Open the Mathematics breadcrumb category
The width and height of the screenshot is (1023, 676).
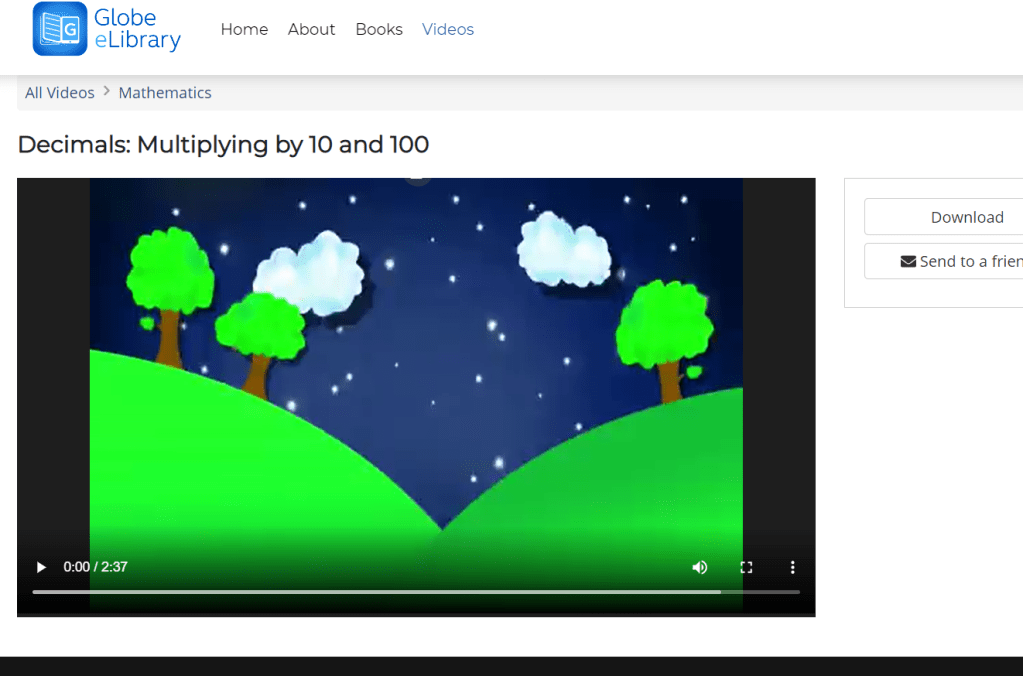(x=165, y=92)
